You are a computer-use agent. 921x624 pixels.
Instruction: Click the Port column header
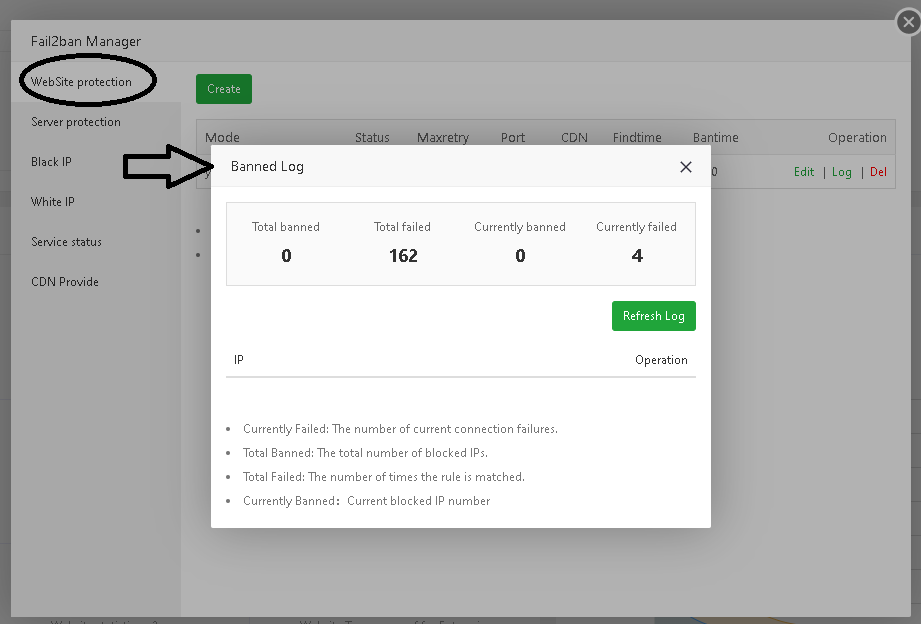pos(513,137)
